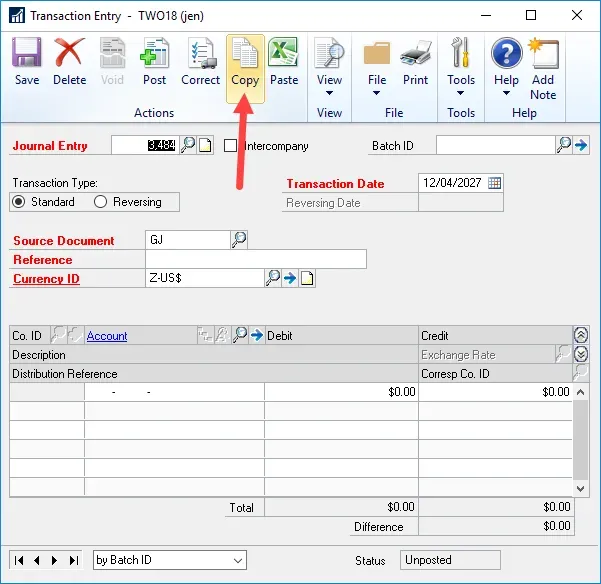Expand the View dropdown menu
Screen dimensions: 601x584
tap(329, 94)
